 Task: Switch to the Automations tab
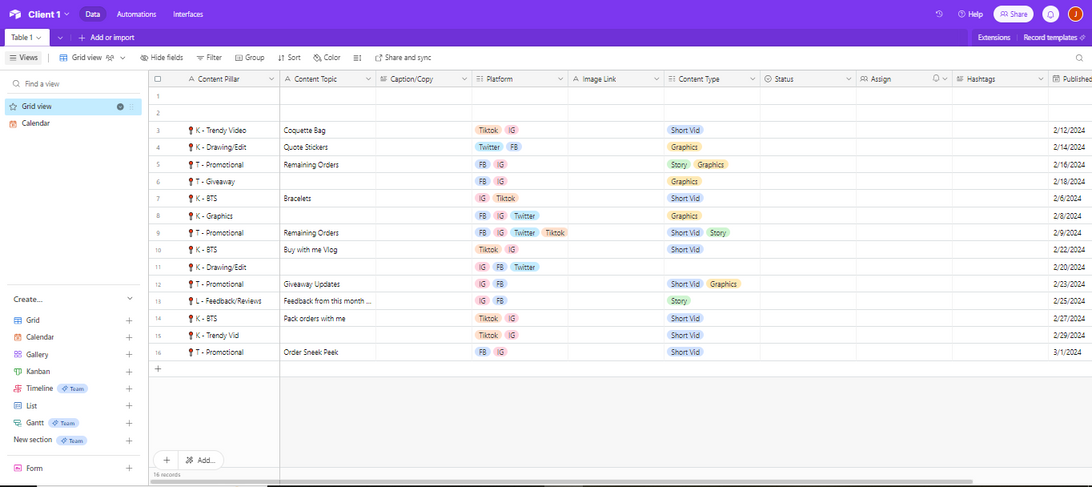click(136, 14)
